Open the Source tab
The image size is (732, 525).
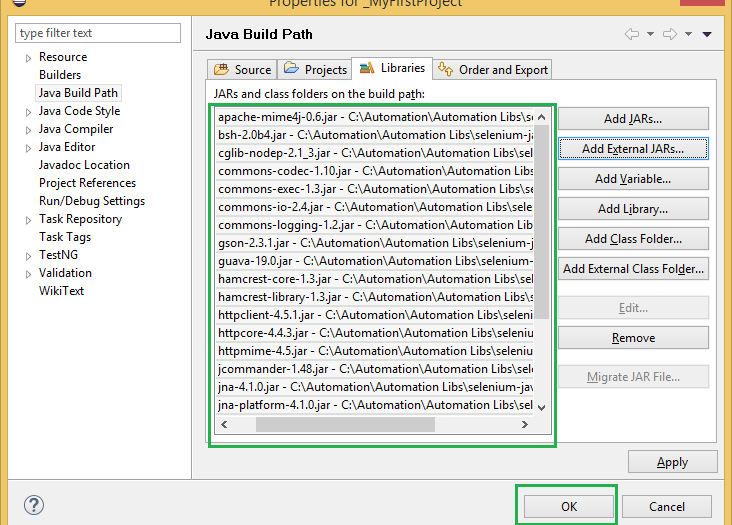coord(241,69)
